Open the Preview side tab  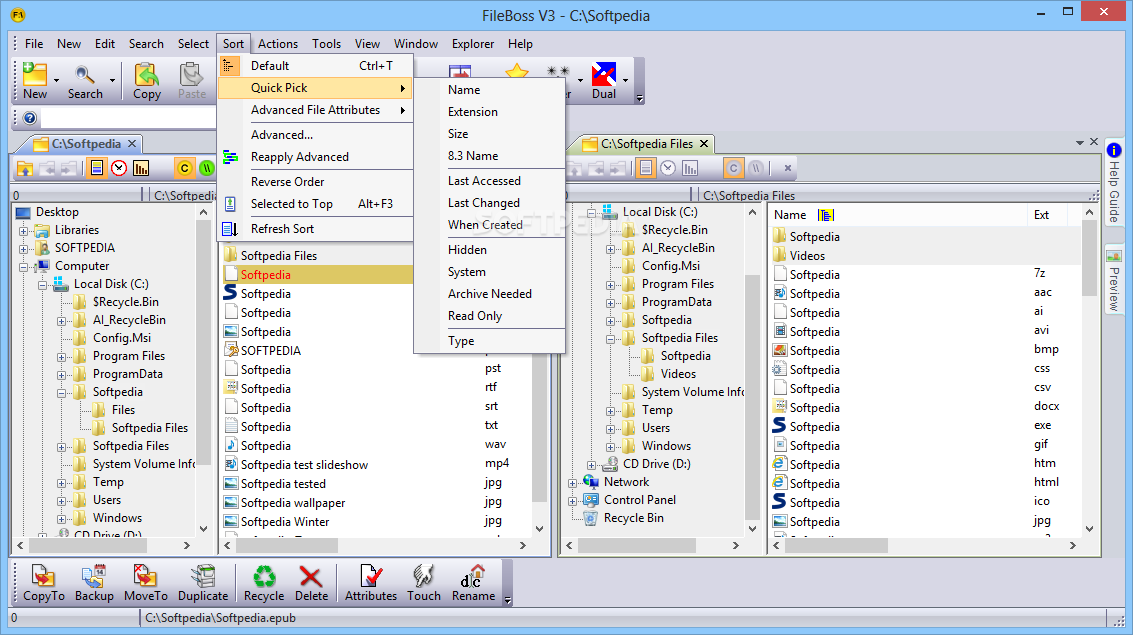tap(1113, 281)
